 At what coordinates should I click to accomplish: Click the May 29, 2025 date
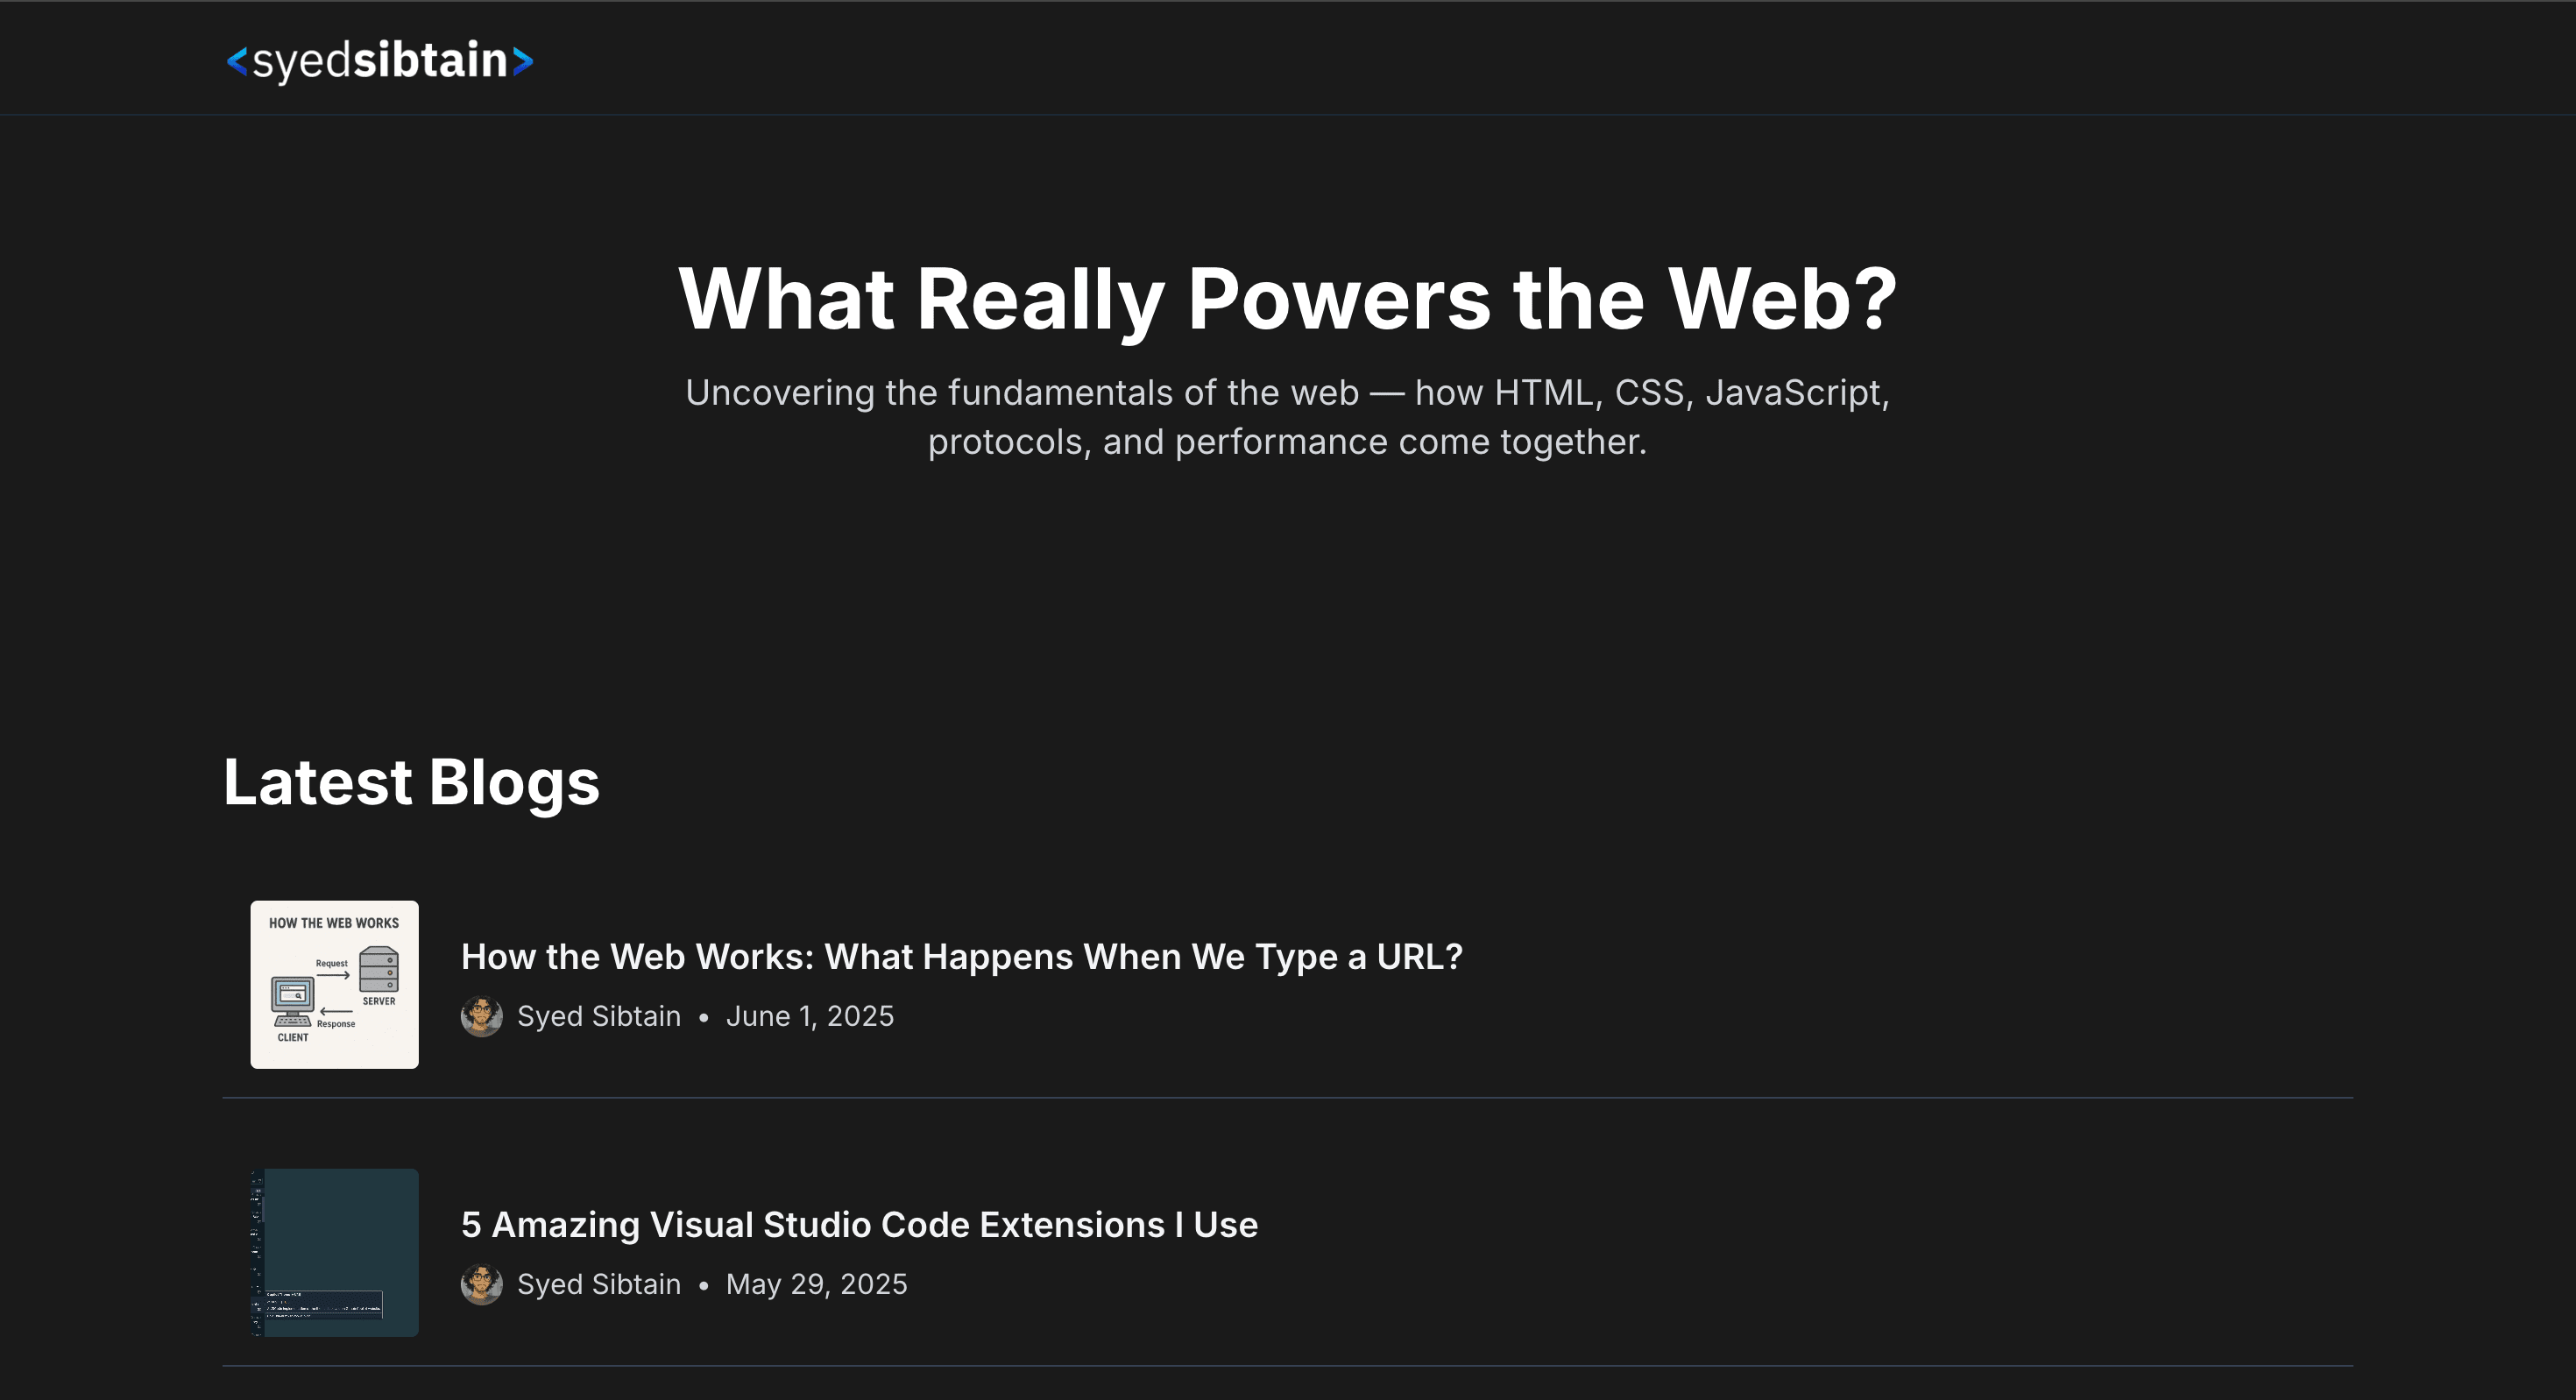pos(816,1284)
